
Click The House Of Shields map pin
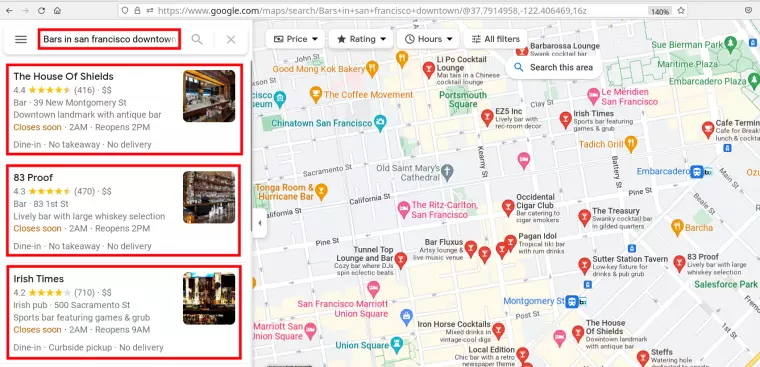pyautogui.click(x=577, y=334)
